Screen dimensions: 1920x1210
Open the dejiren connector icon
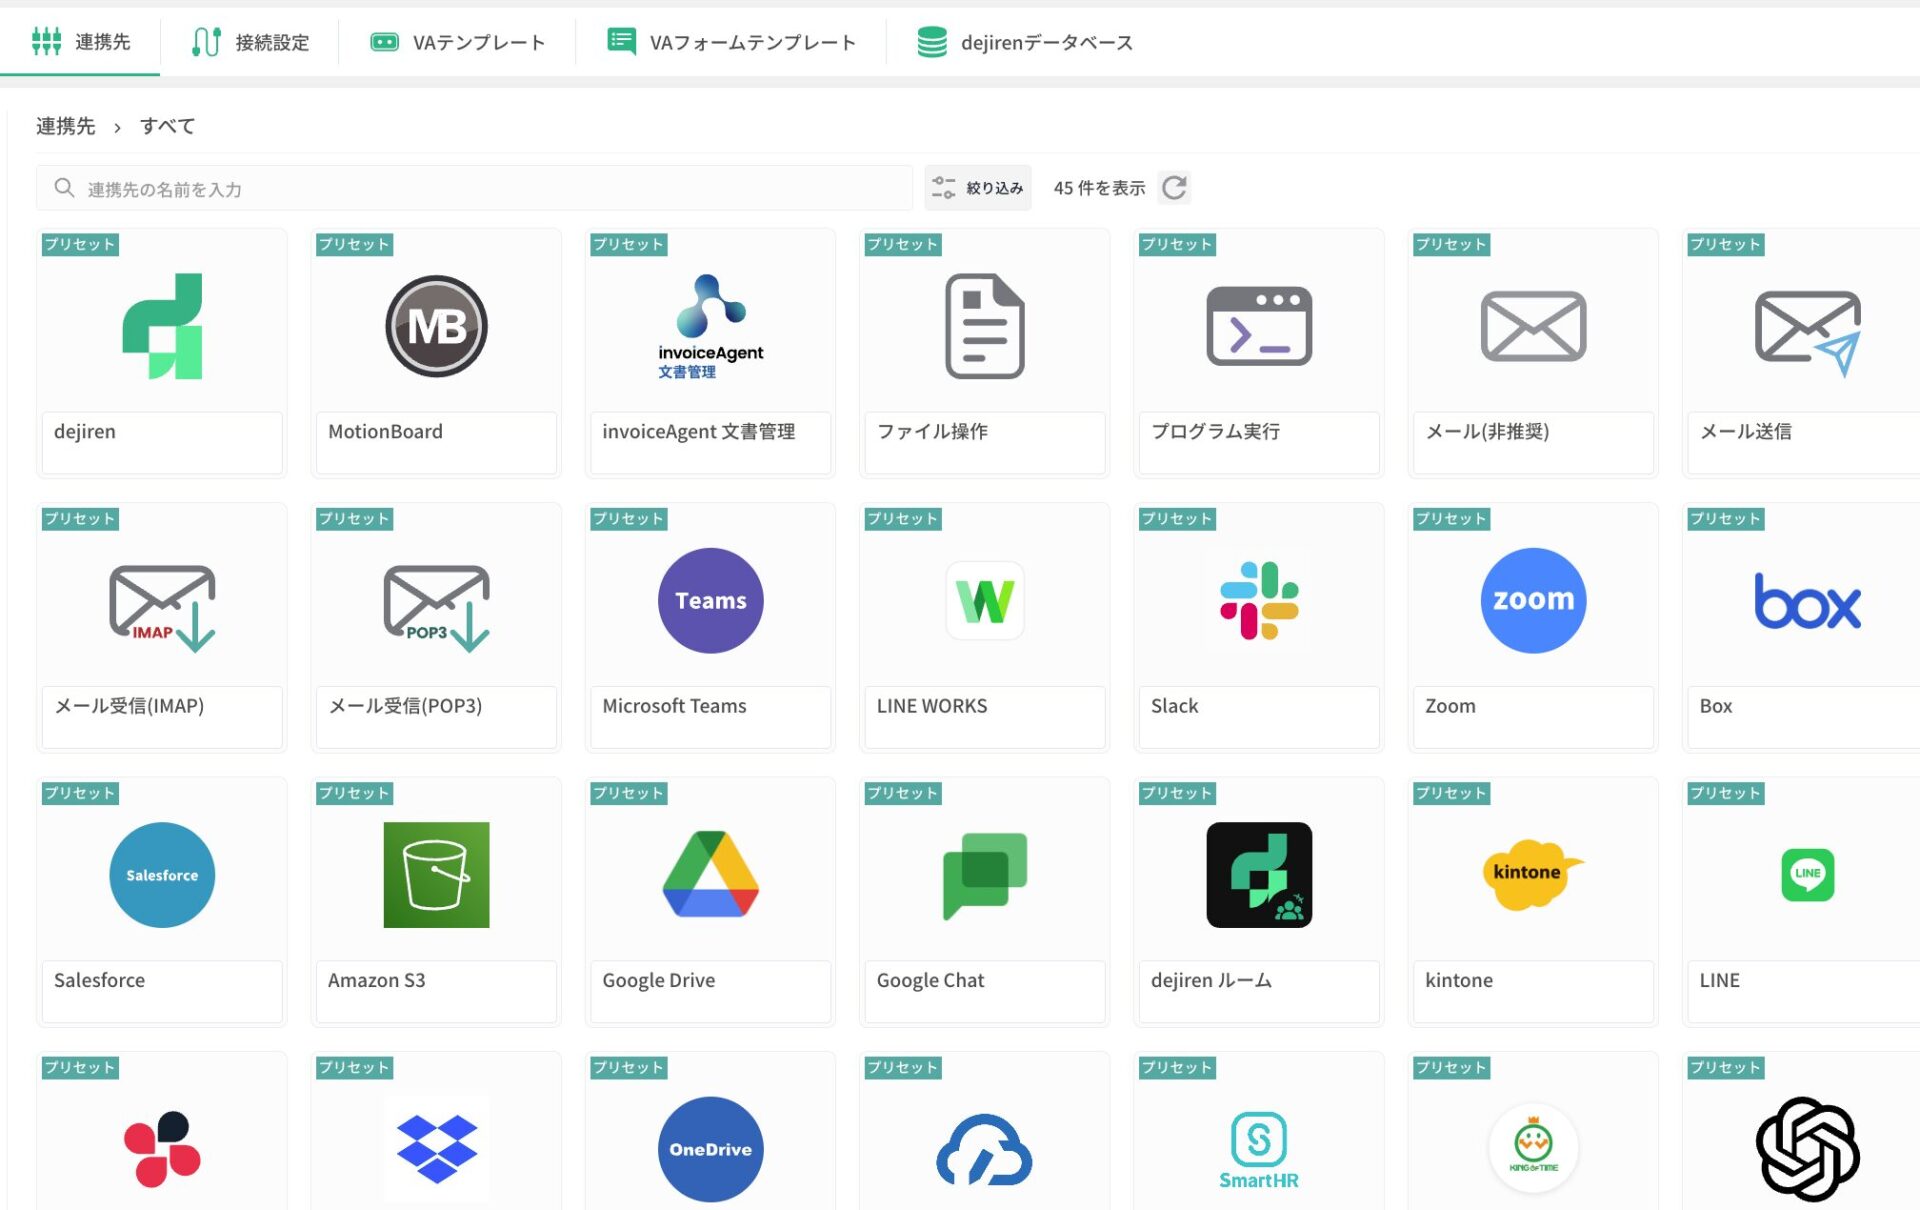point(162,326)
